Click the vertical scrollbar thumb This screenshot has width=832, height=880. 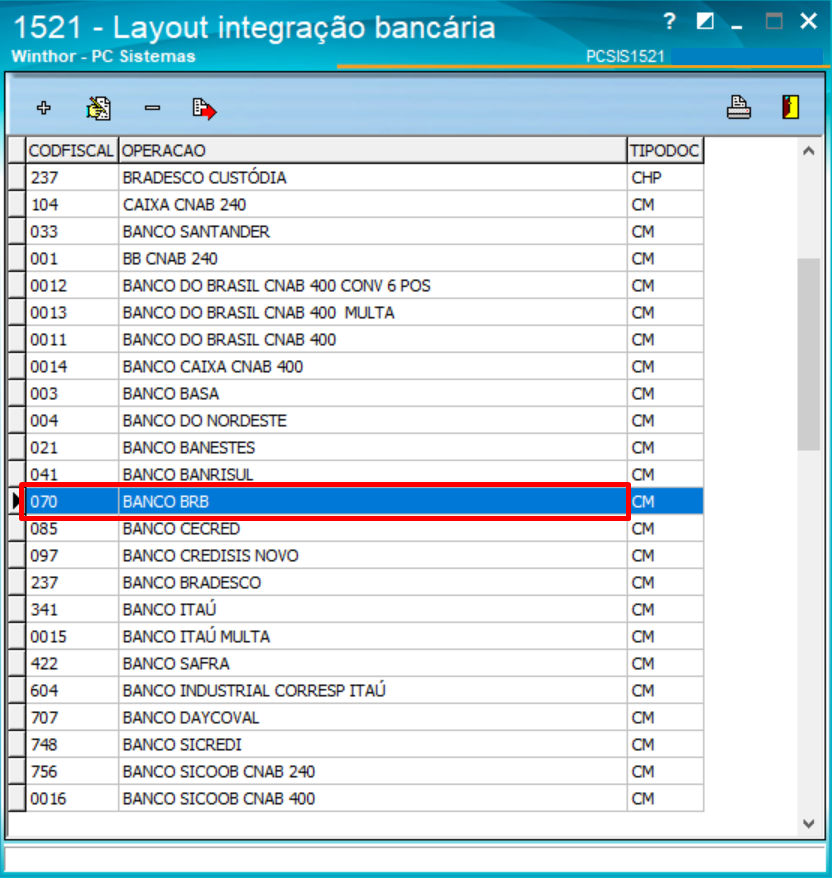(808, 354)
